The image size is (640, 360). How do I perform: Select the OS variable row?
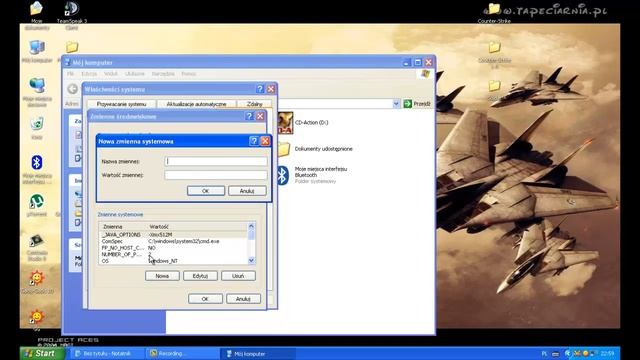click(x=173, y=261)
